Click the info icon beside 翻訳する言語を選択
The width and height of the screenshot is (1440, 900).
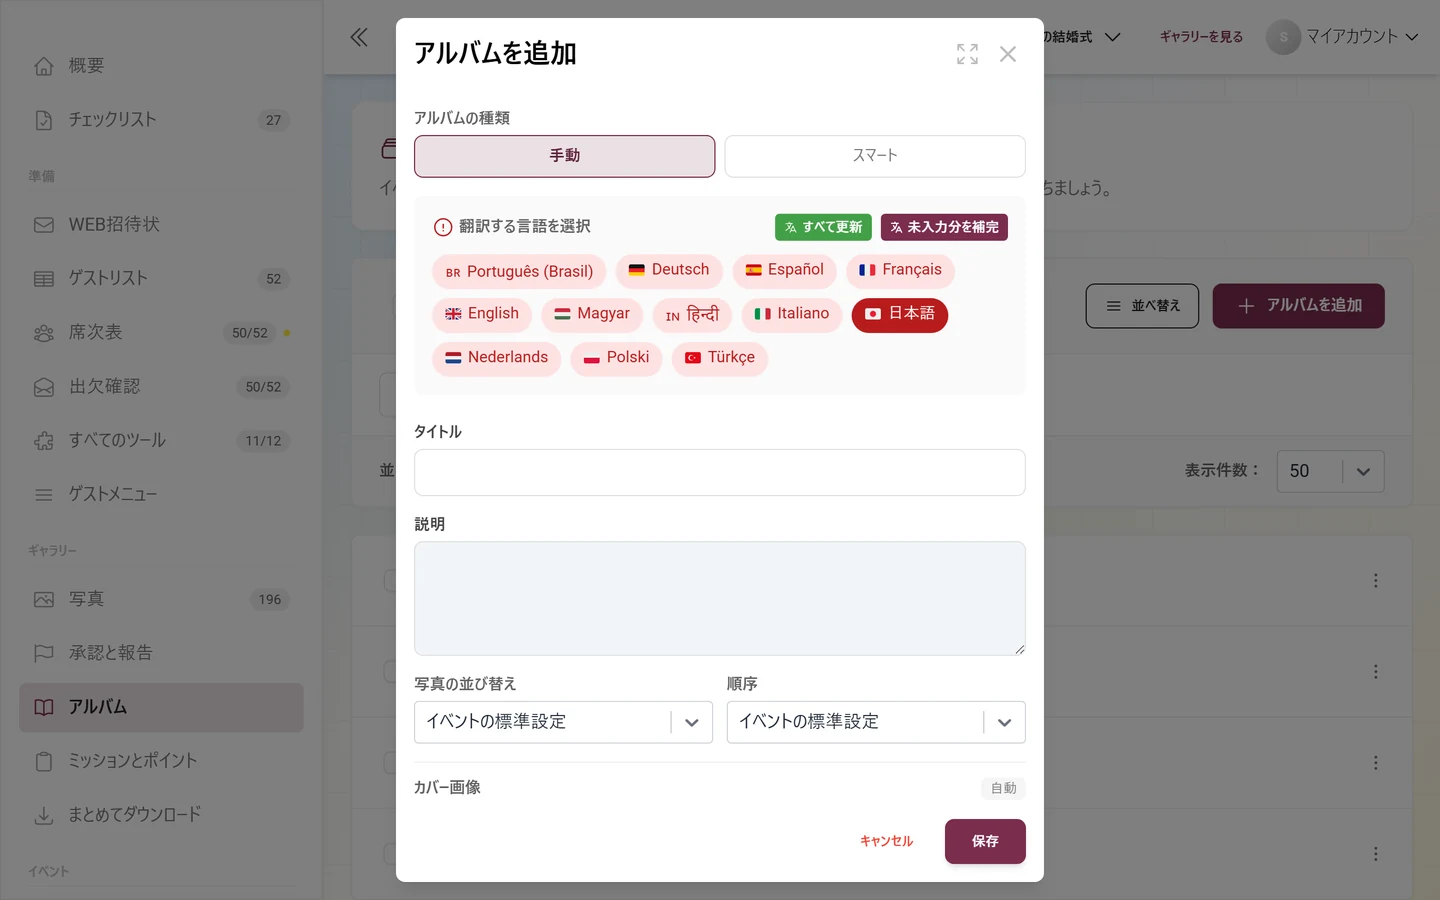click(443, 227)
